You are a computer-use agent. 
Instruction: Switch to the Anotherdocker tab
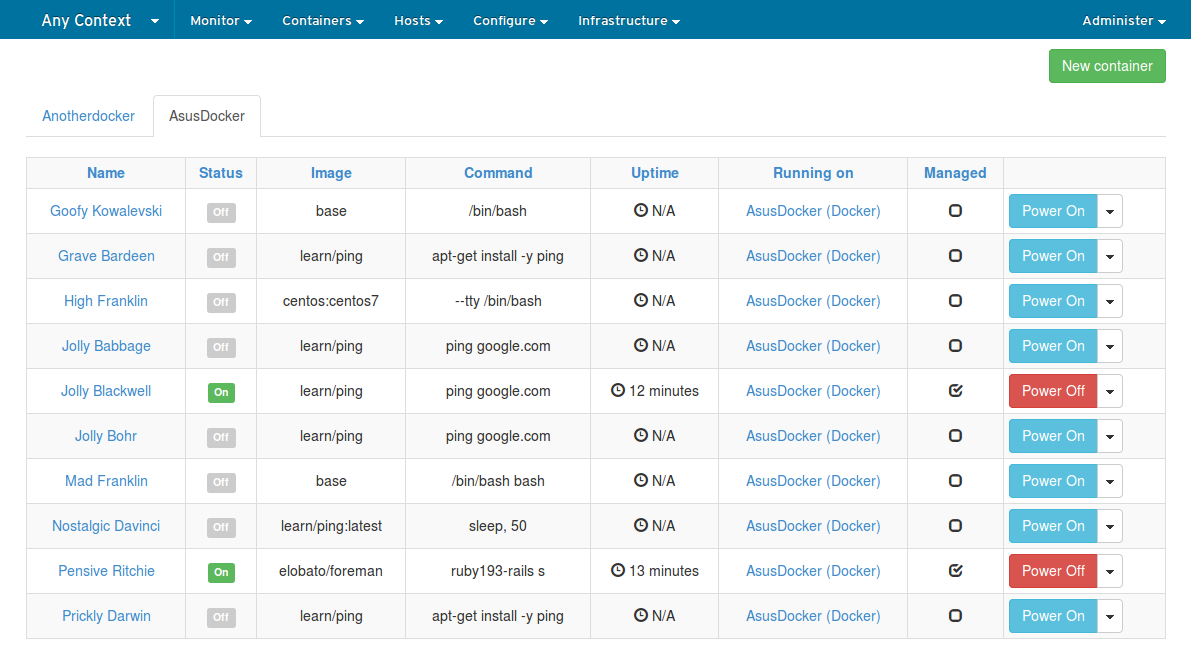click(x=88, y=116)
